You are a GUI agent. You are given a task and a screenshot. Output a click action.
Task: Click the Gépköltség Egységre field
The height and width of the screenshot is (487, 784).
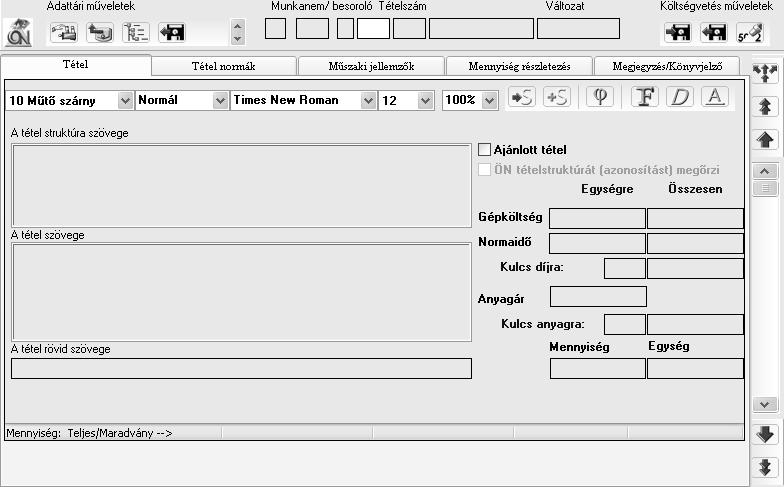tap(598, 218)
